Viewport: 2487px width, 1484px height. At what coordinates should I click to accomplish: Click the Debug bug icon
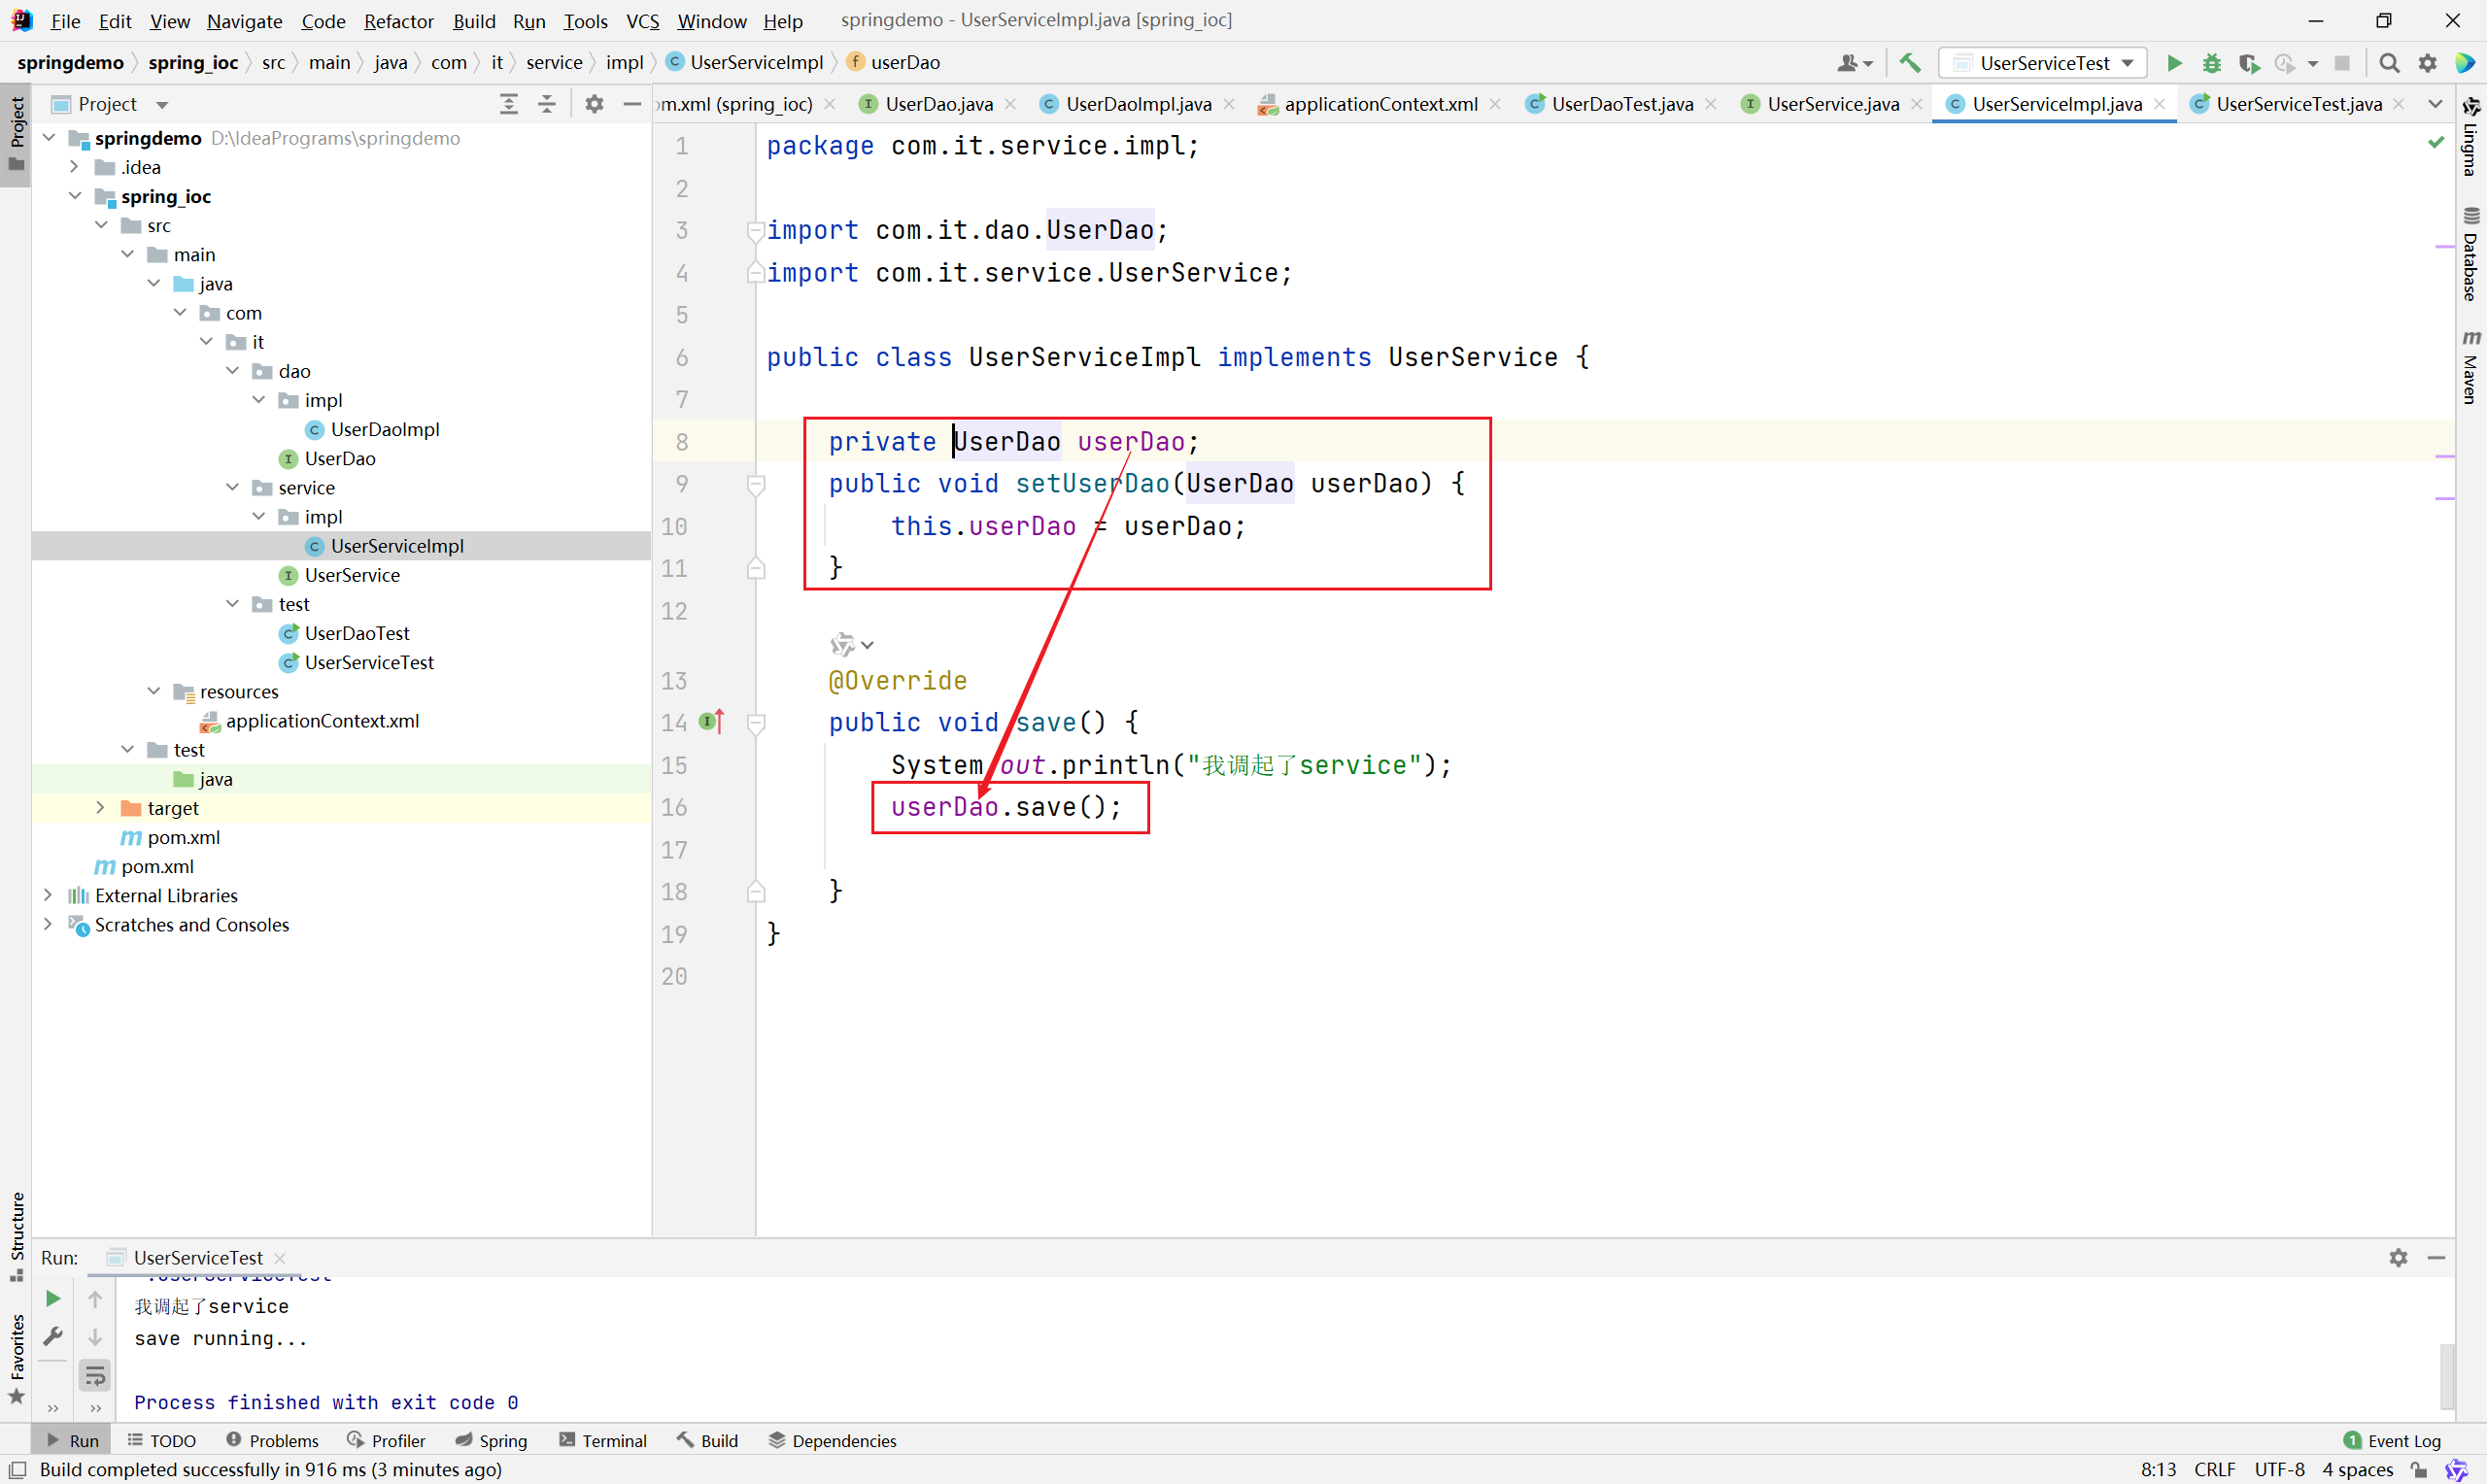[2212, 63]
